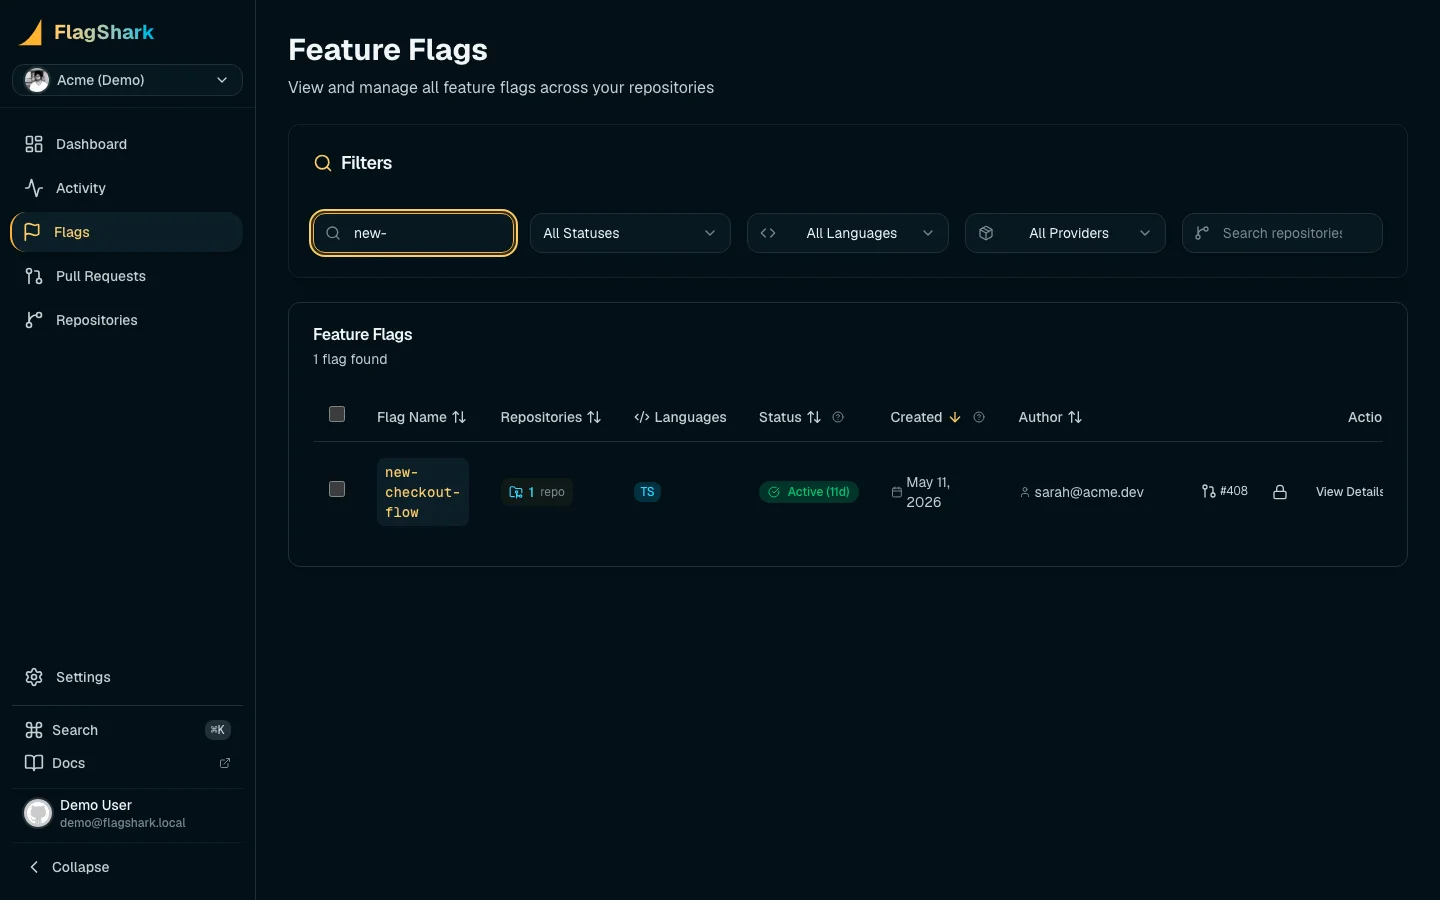Sort by Repositories column
The image size is (1440, 900).
[551, 417]
